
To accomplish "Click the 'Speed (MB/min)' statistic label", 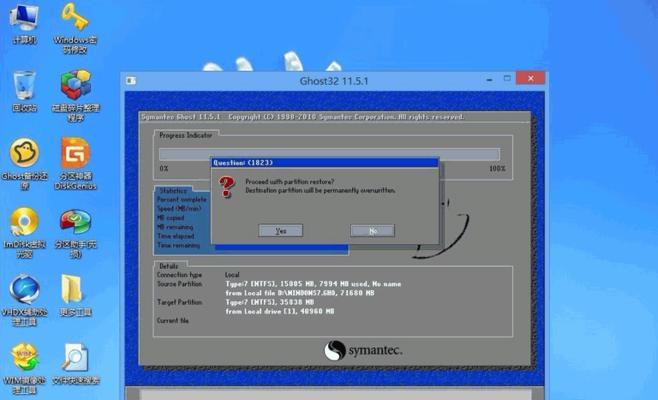I will tap(179, 209).
